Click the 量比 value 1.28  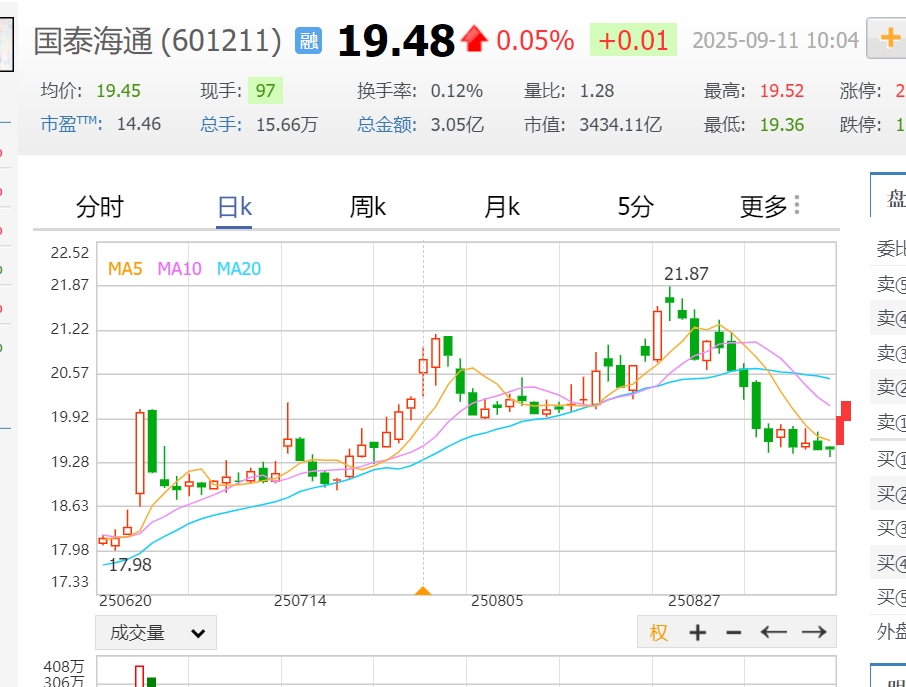[597, 91]
